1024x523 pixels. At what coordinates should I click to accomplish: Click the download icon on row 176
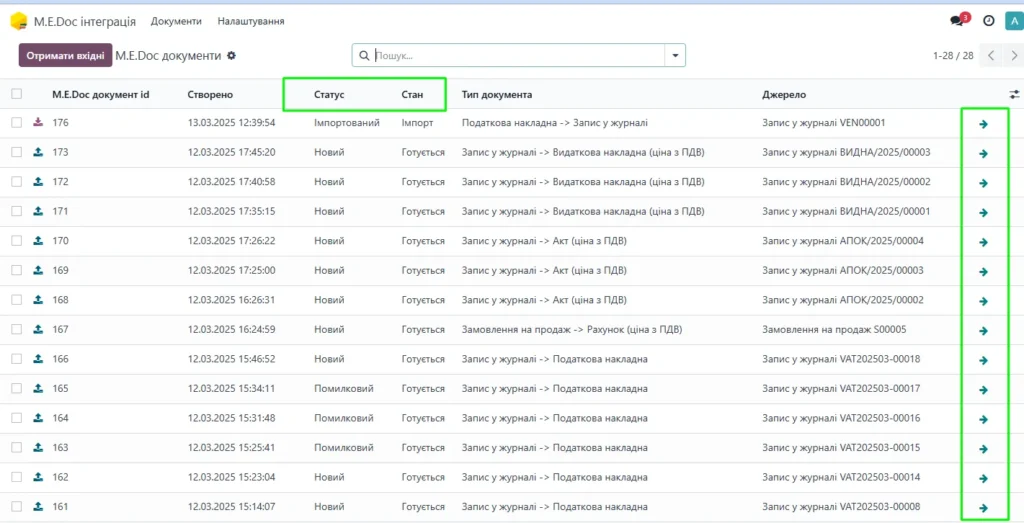[38, 122]
